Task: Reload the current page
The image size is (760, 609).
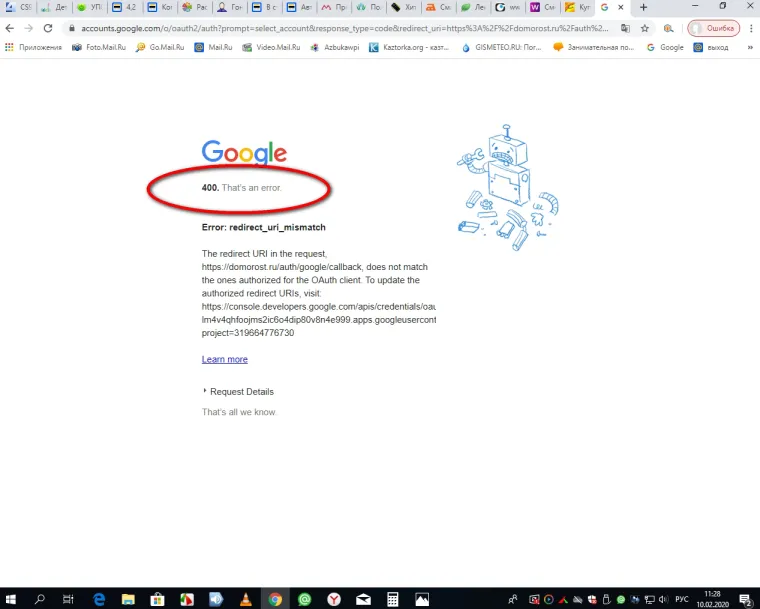Action: tap(47, 28)
